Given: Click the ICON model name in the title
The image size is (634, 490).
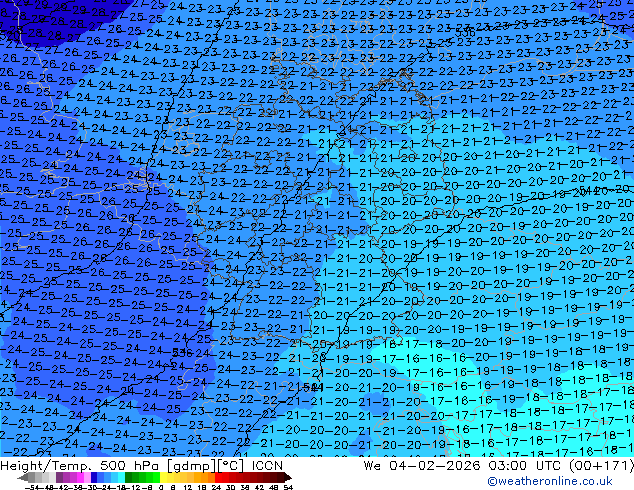Looking at the screenshot, I should click(267, 466).
